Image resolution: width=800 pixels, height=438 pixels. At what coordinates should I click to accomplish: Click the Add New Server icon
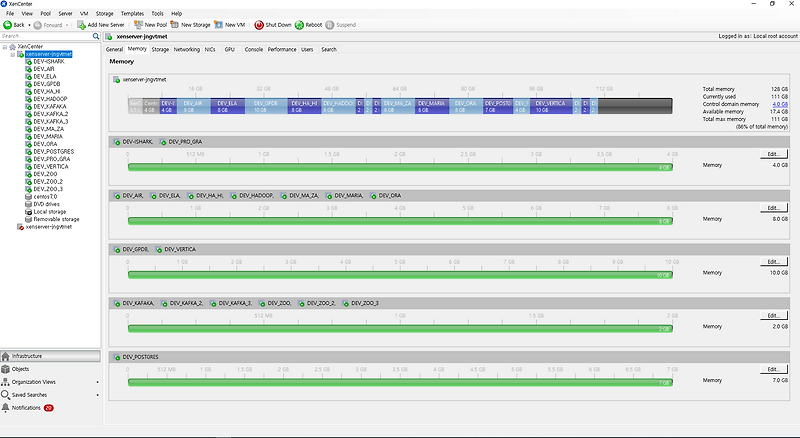[x=81, y=25]
